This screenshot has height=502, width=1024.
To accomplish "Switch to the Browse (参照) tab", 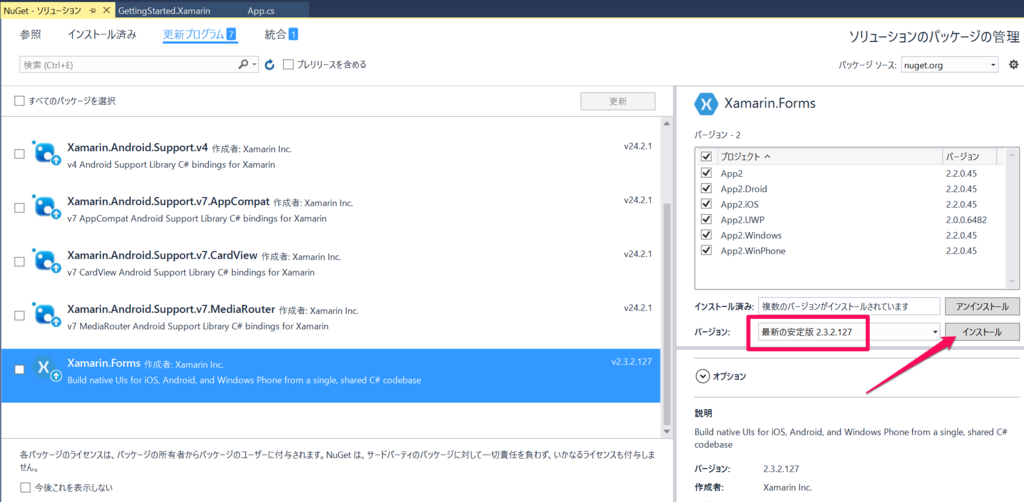I will (30, 35).
